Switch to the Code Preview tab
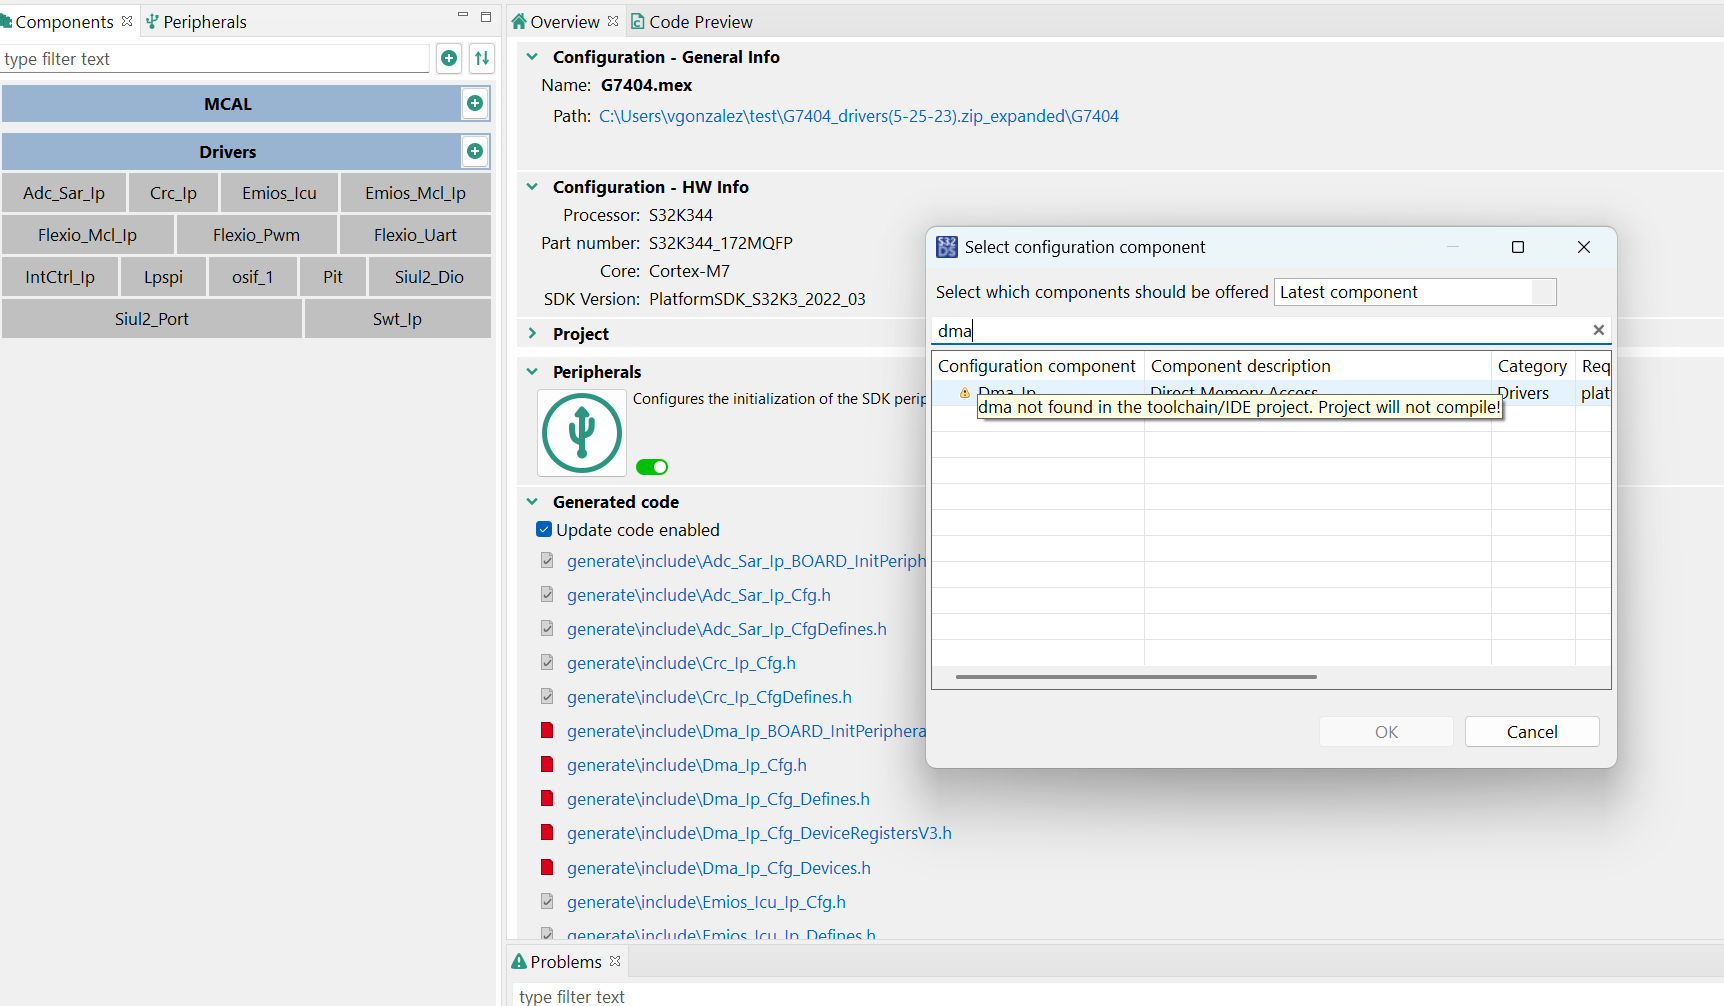 691,21
